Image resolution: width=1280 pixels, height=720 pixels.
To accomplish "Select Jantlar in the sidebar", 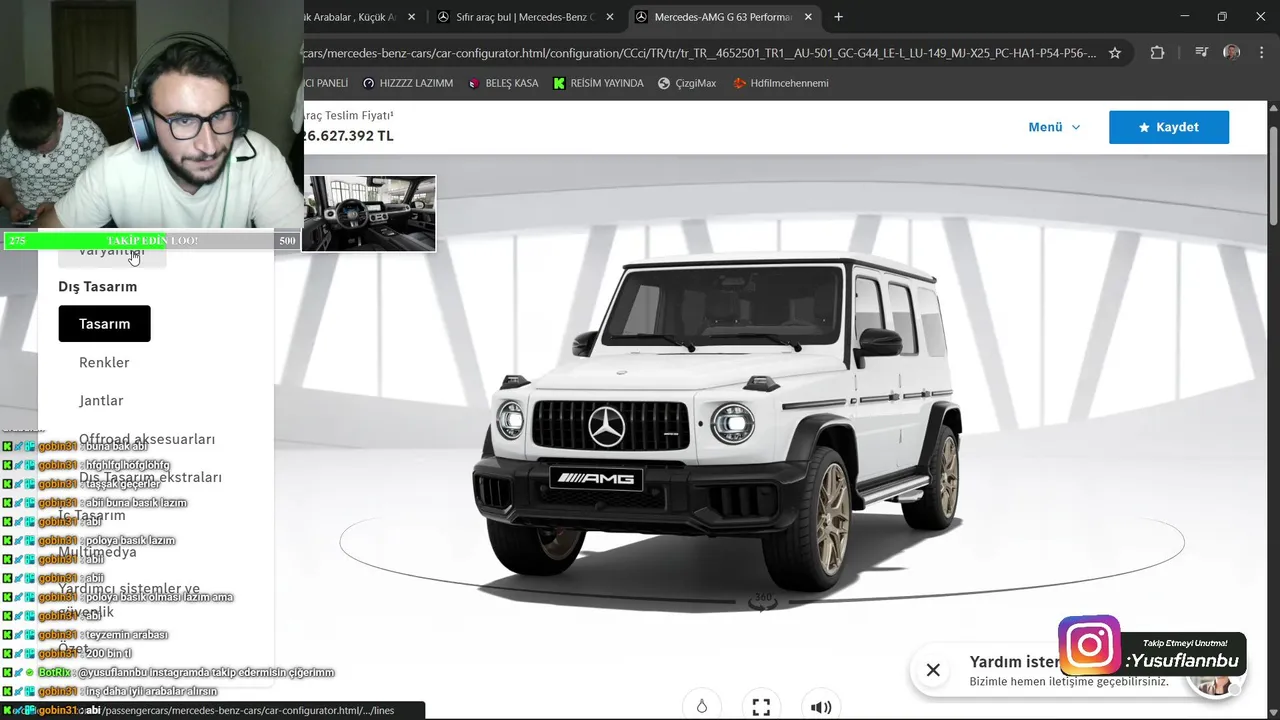I will pyautogui.click(x=101, y=400).
